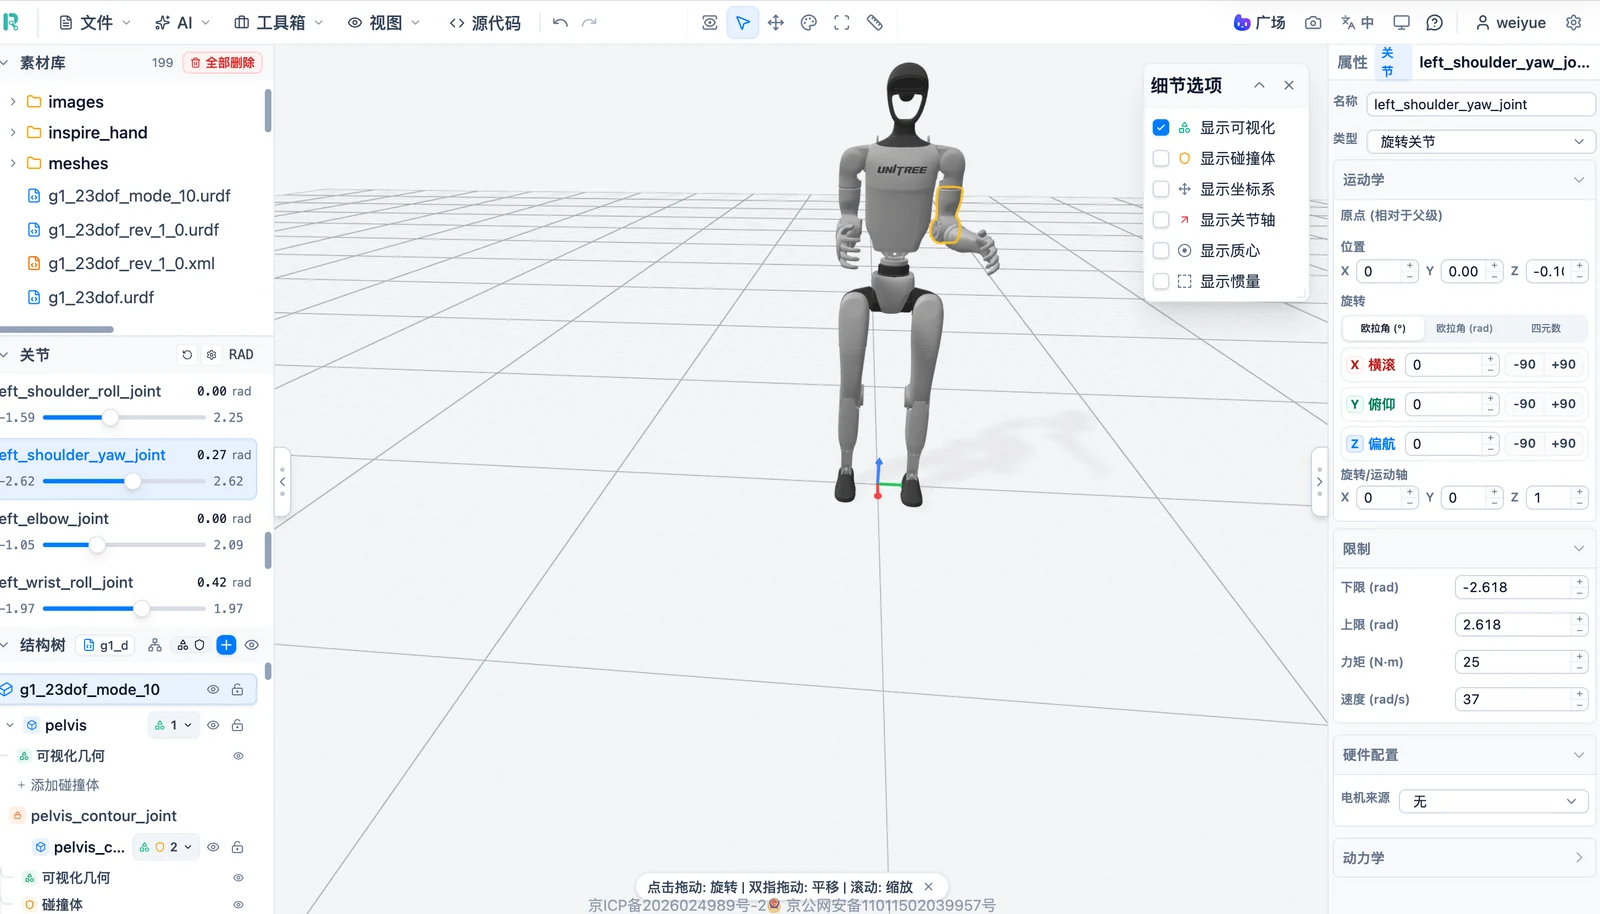Close the 细节选项 panel
This screenshot has height=914, width=1600.
point(1289,85)
